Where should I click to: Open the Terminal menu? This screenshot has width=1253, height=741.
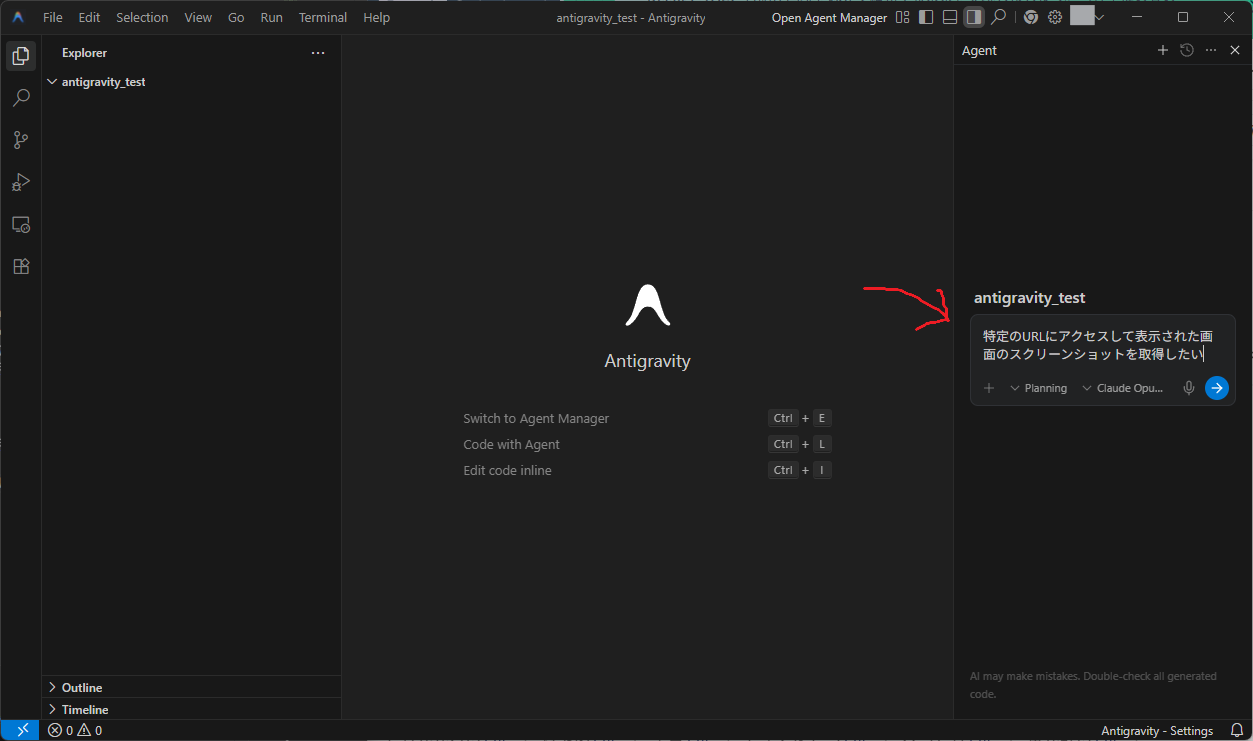[323, 17]
